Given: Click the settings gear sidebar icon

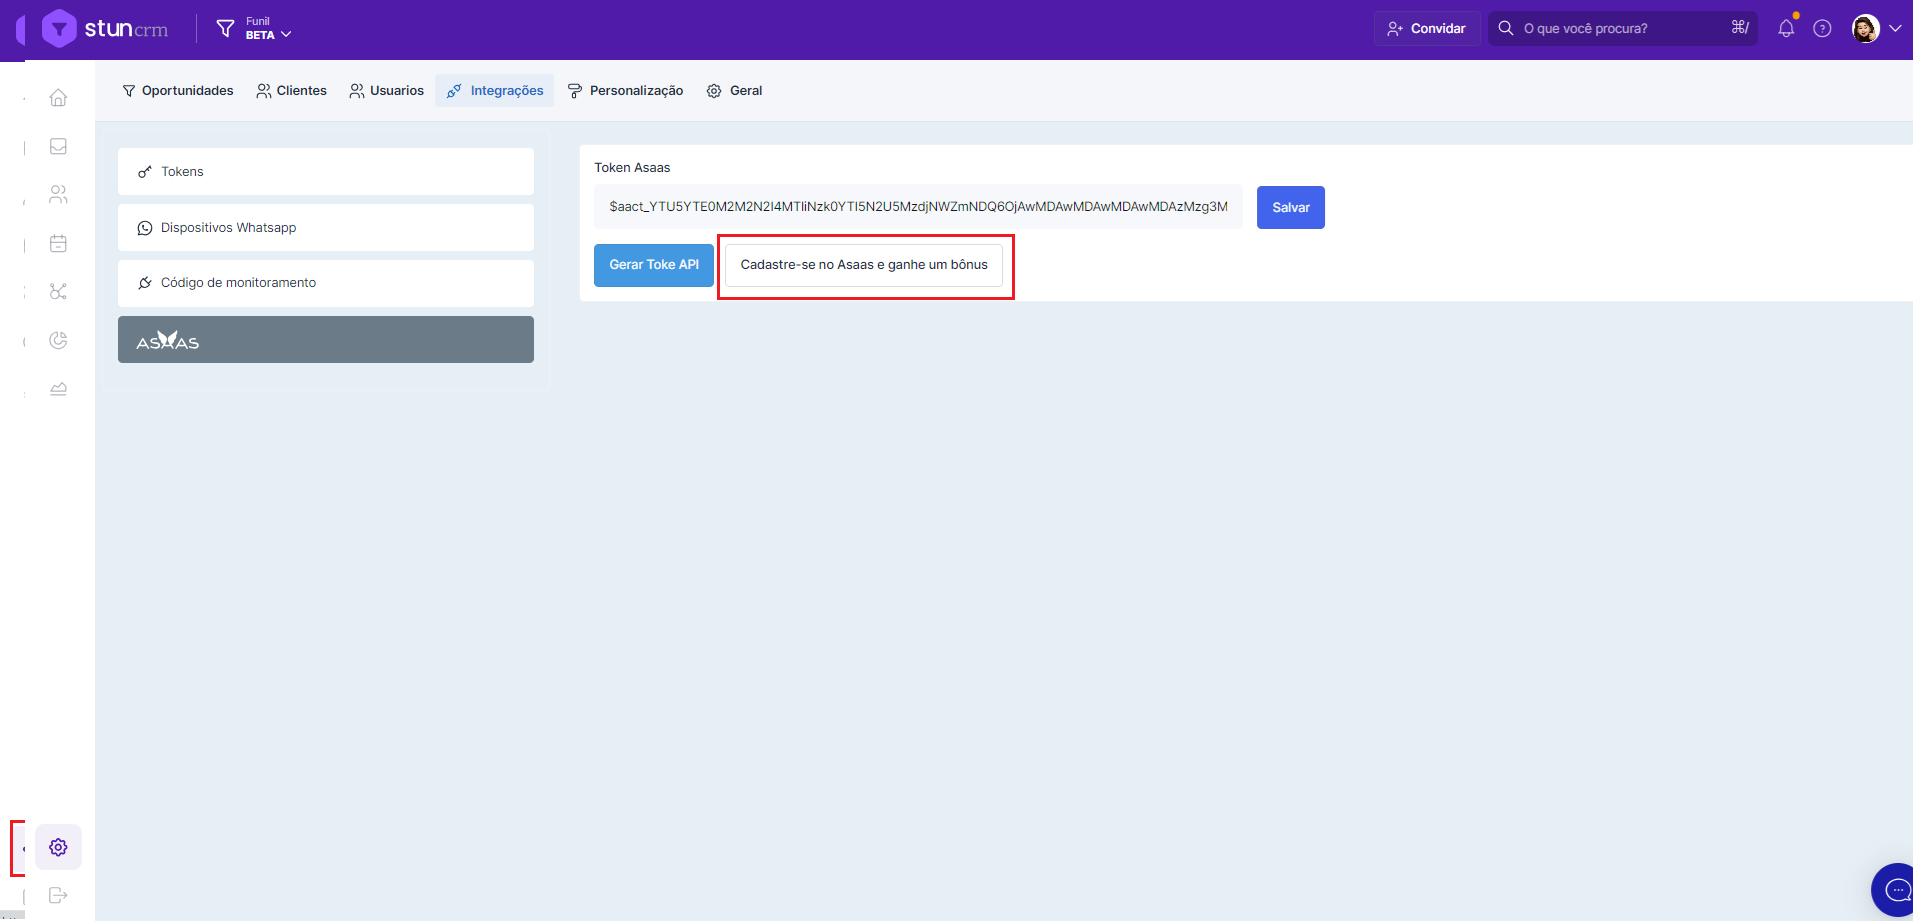Looking at the screenshot, I should (58, 847).
